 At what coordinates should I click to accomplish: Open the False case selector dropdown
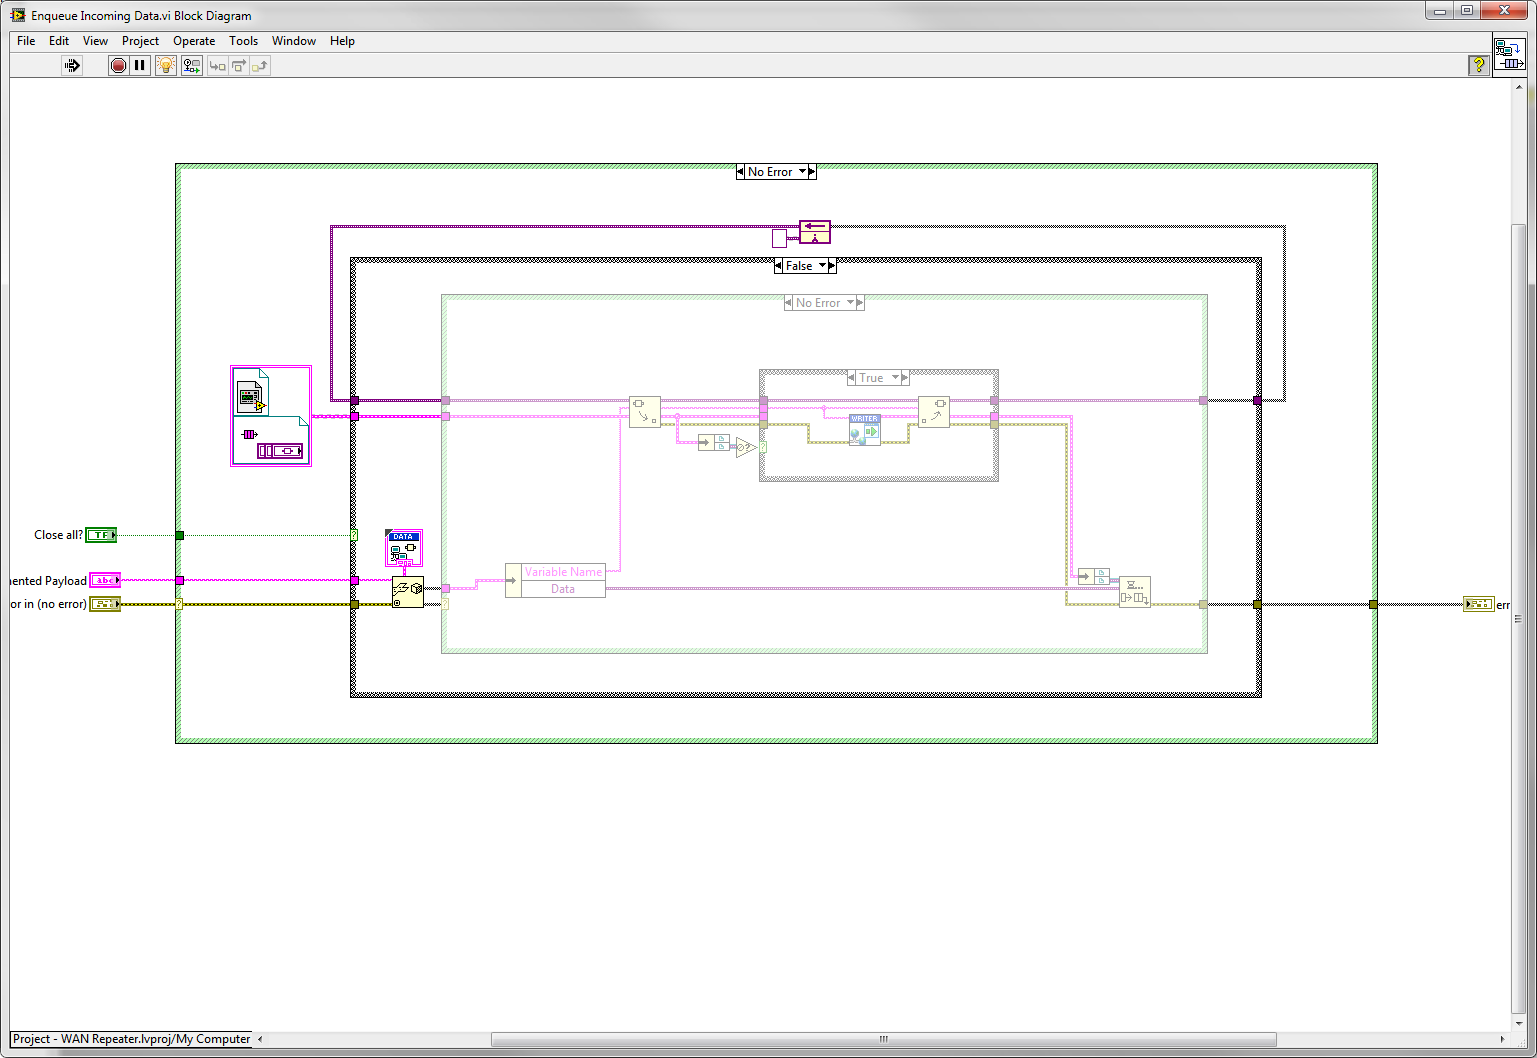click(823, 266)
